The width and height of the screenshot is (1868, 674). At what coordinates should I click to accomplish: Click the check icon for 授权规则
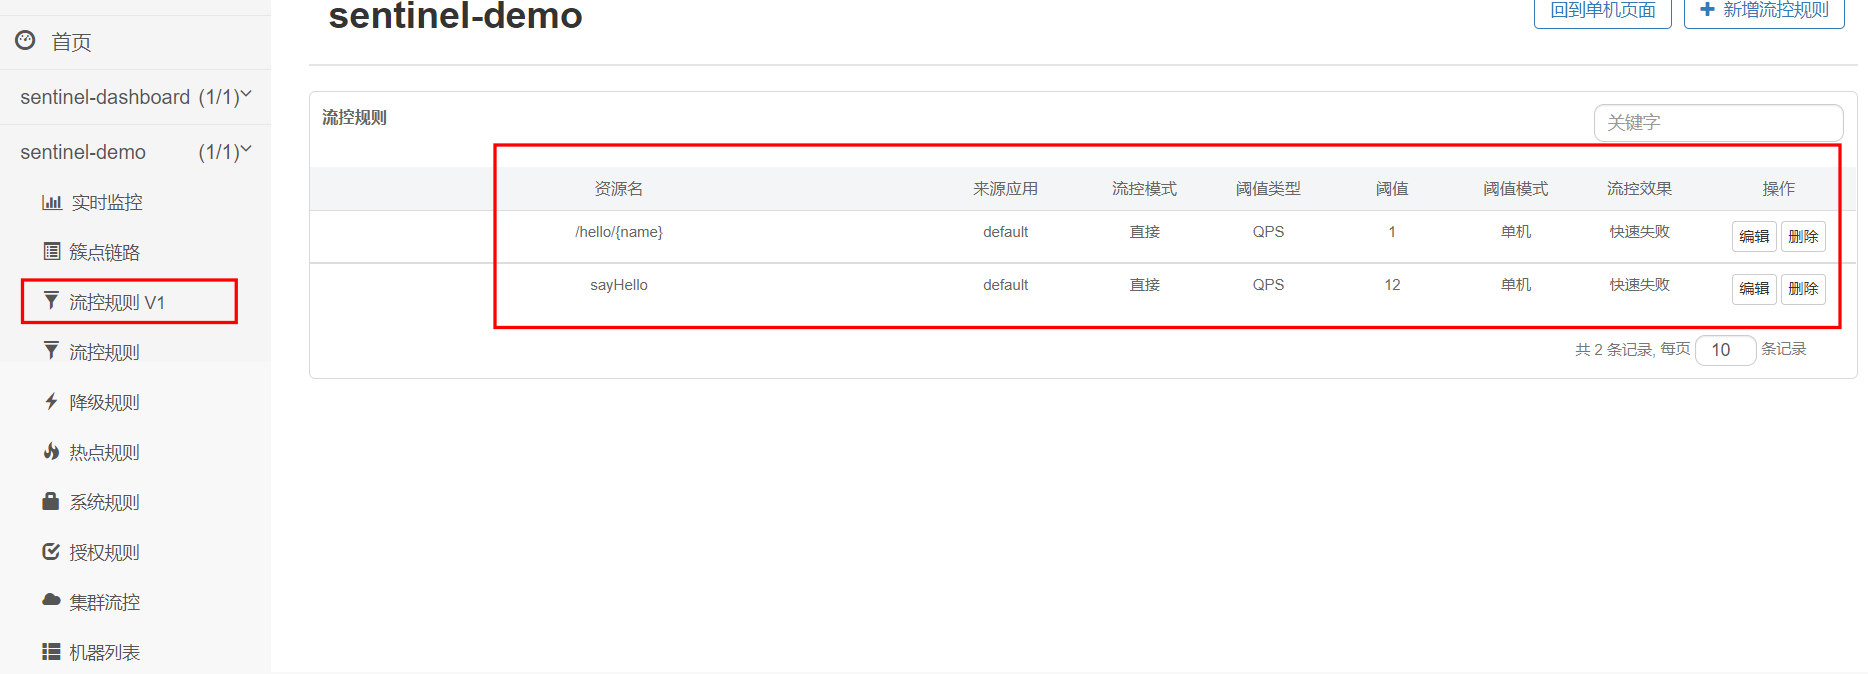point(51,551)
